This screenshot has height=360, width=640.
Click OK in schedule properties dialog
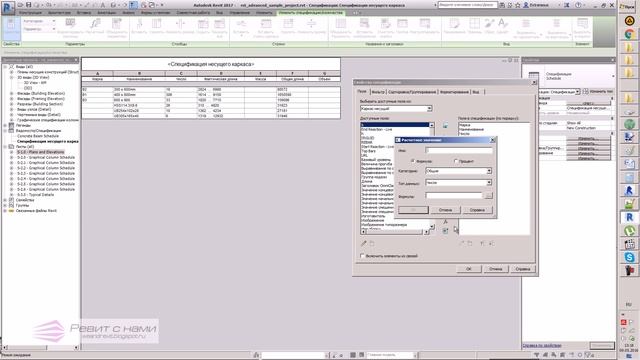tap(469, 269)
